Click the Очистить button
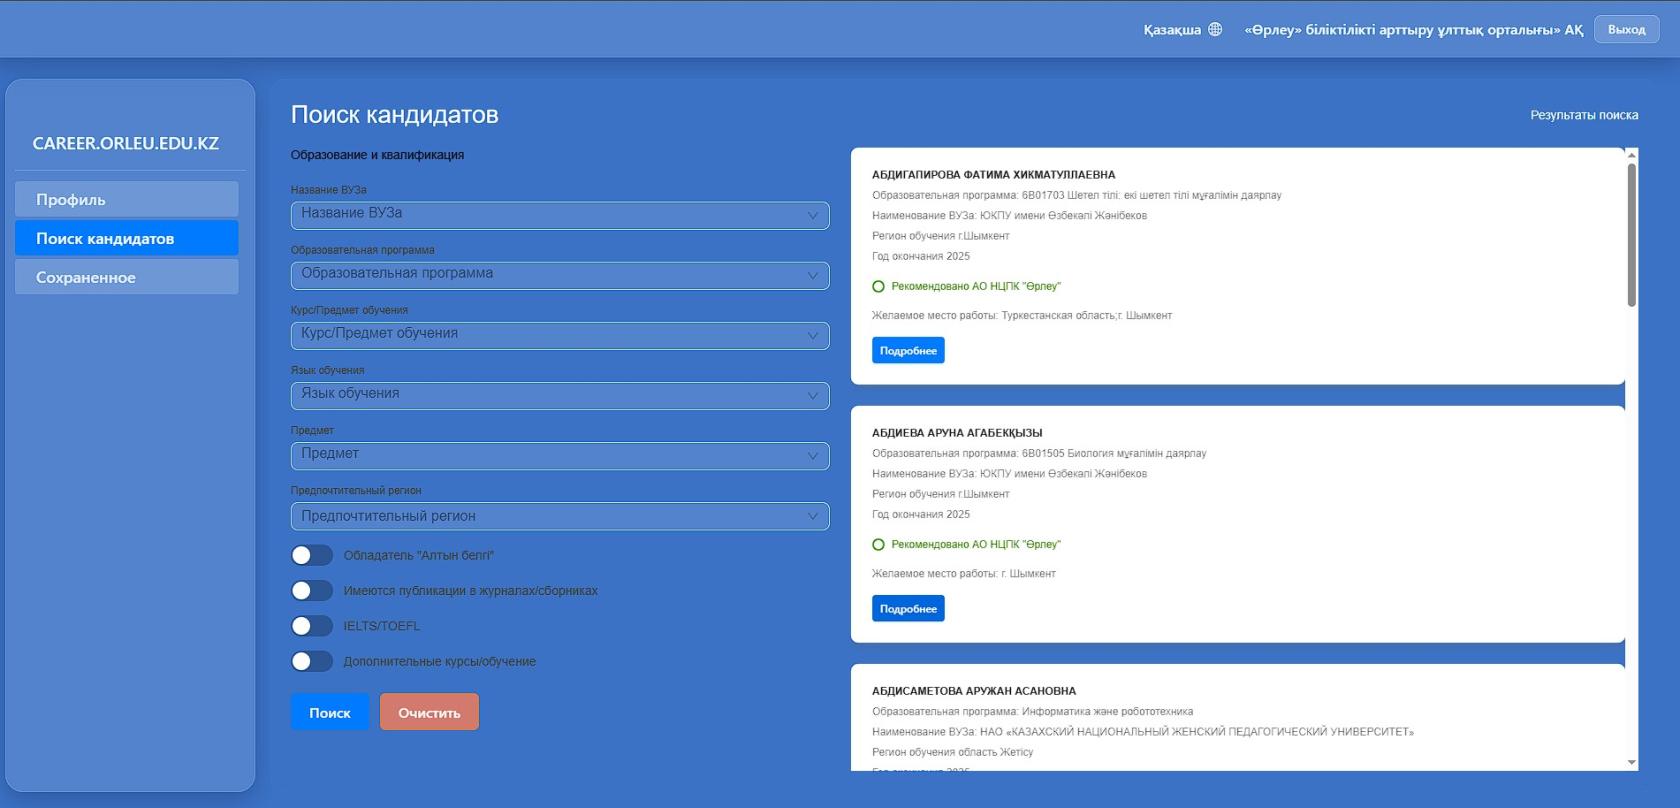The width and height of the screenshot is (1680, 808). click(429, 712)
